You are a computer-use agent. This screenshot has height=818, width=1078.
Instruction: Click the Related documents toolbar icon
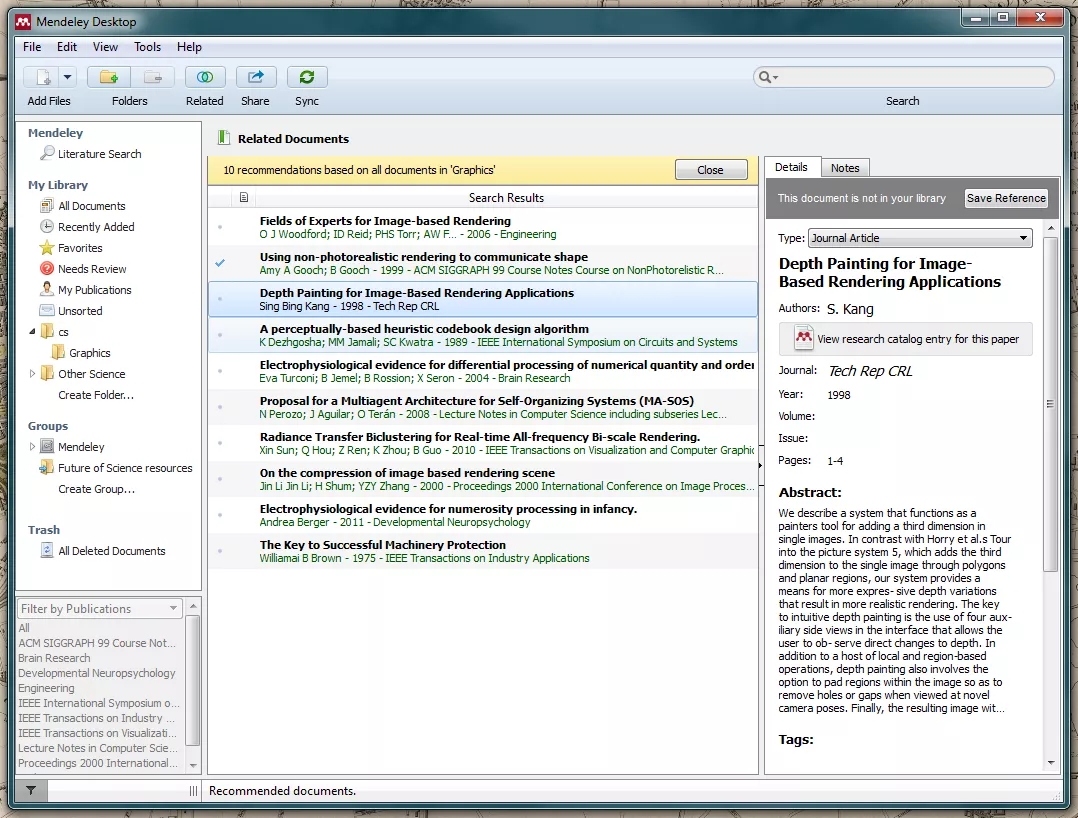(205, 77)
